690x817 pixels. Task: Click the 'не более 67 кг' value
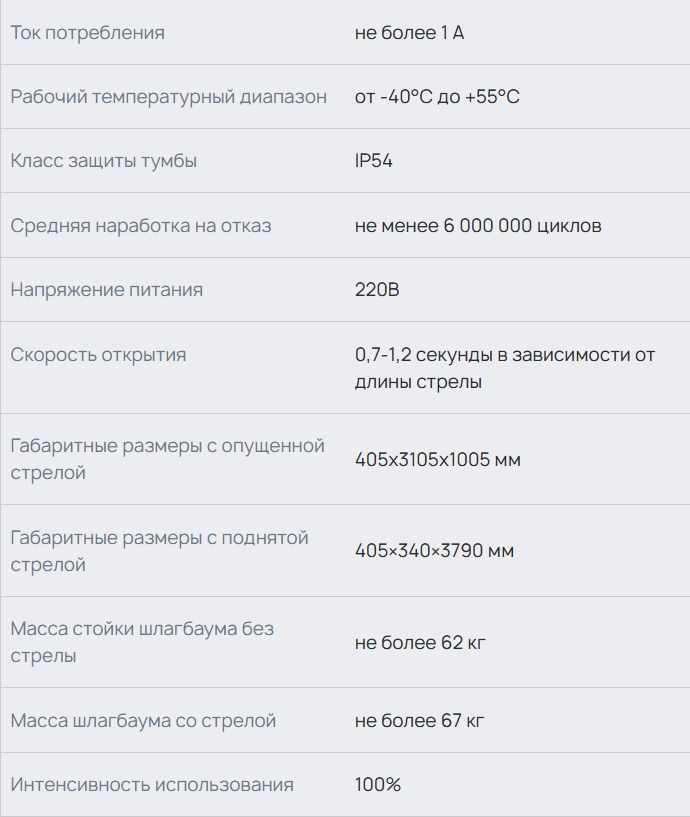(x=420, y=721)
